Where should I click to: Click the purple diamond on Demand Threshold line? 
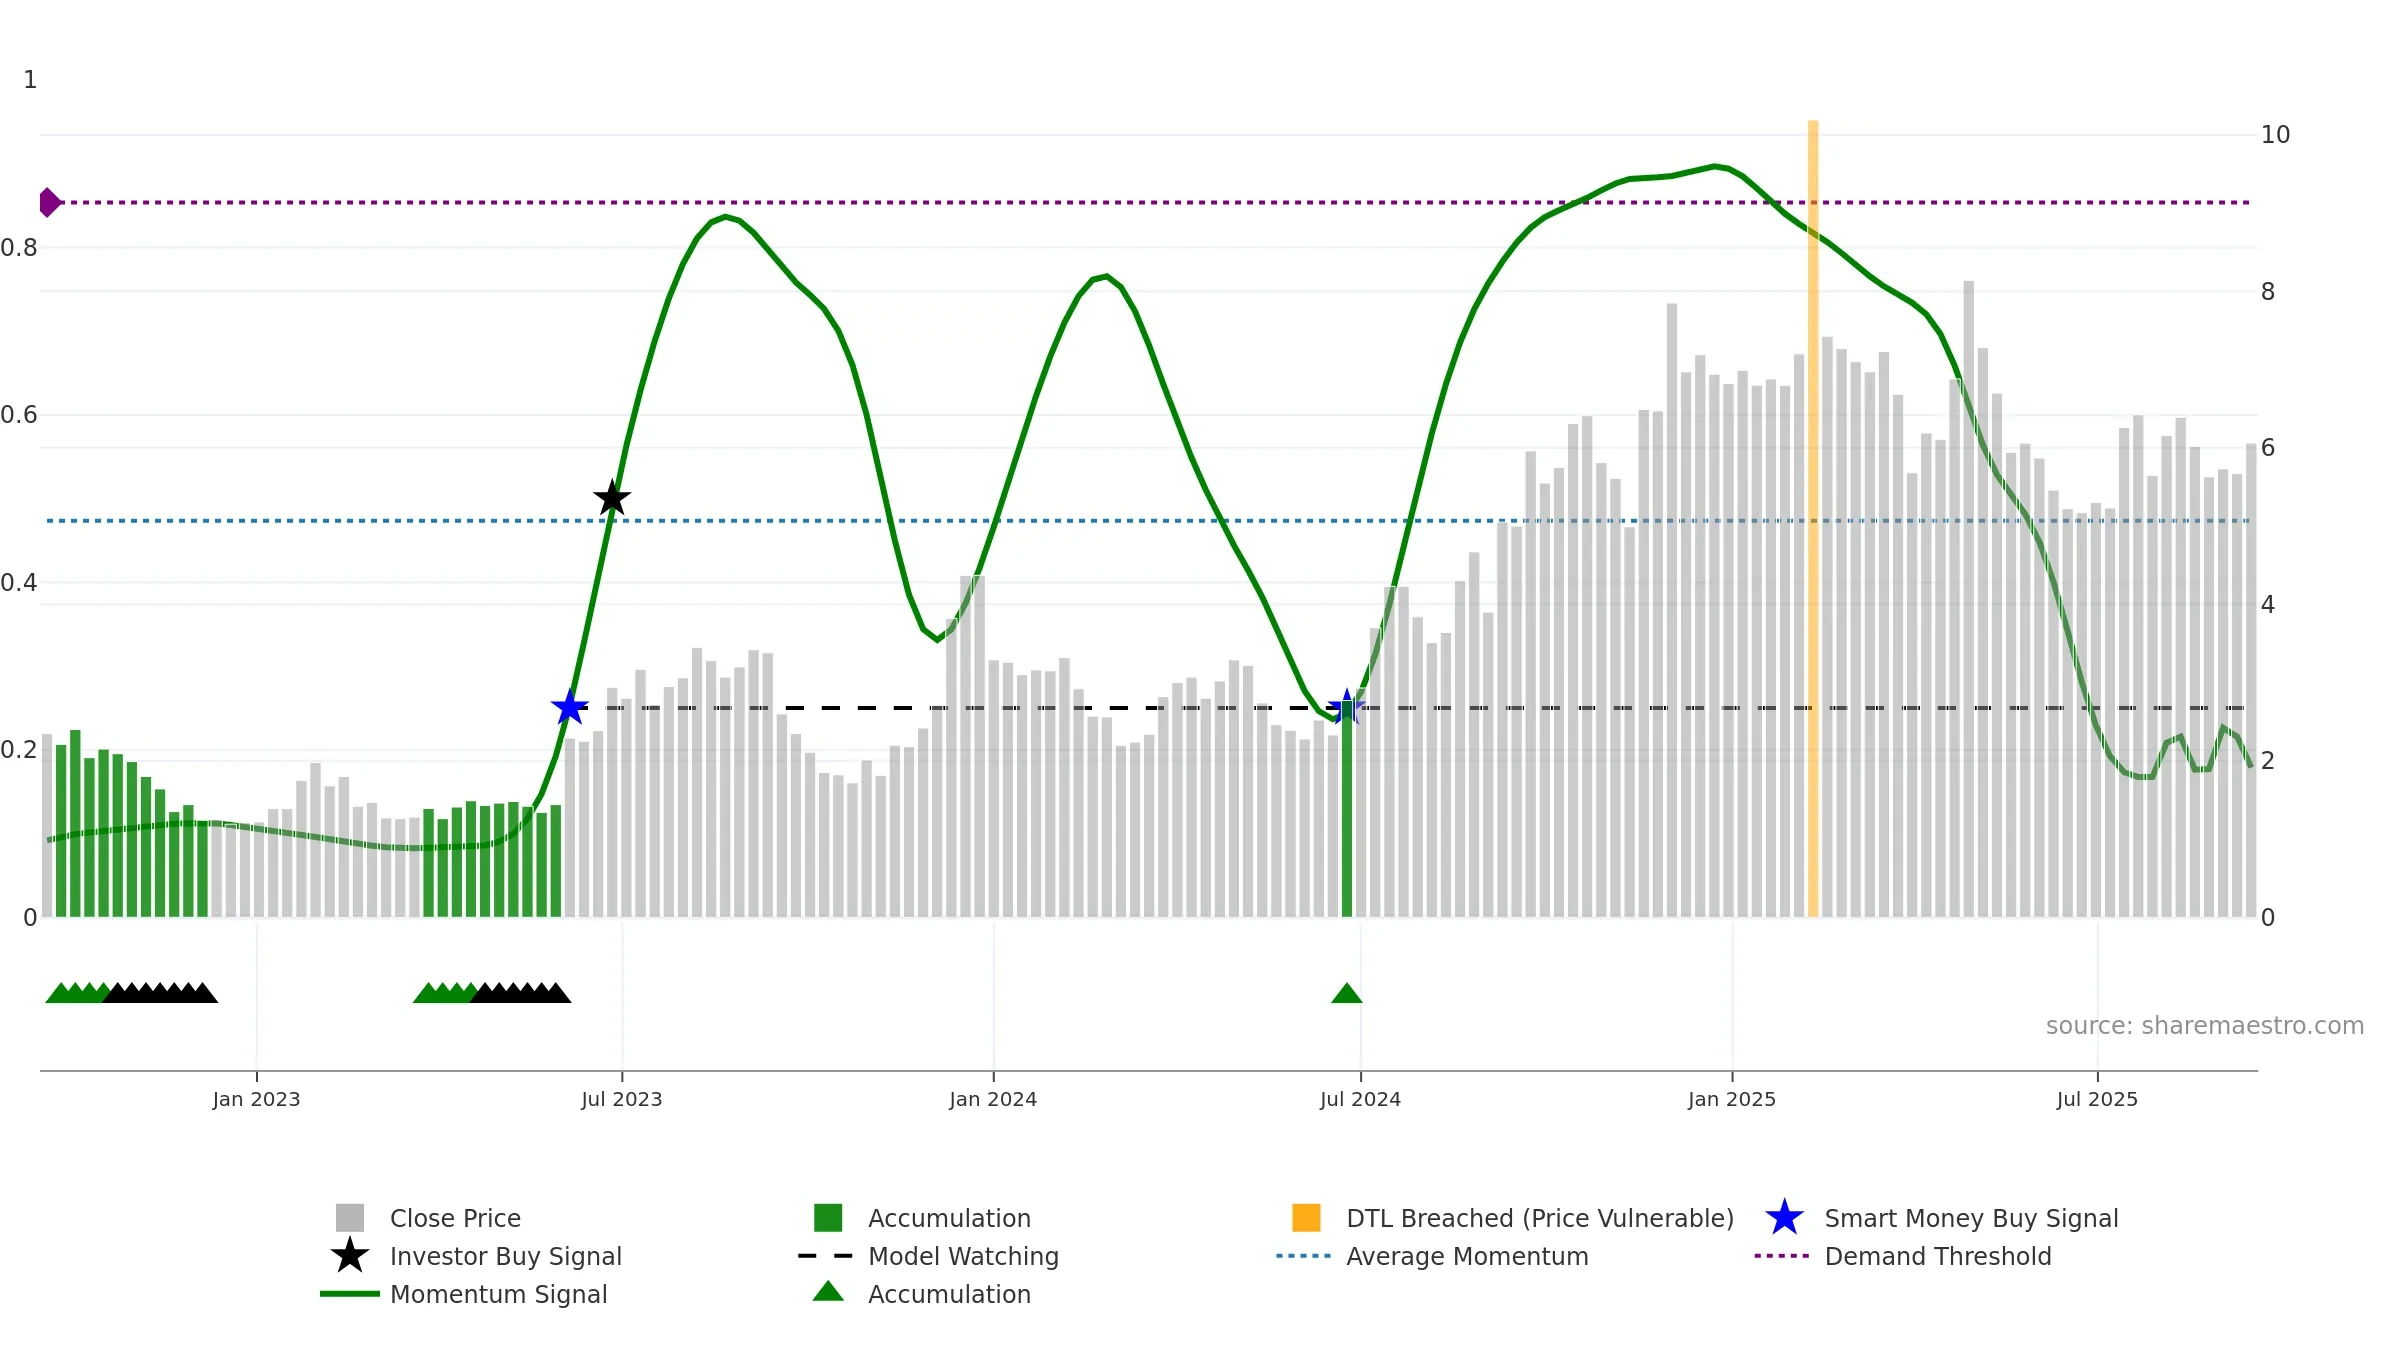pyautogui.click(x=49, y=202)
